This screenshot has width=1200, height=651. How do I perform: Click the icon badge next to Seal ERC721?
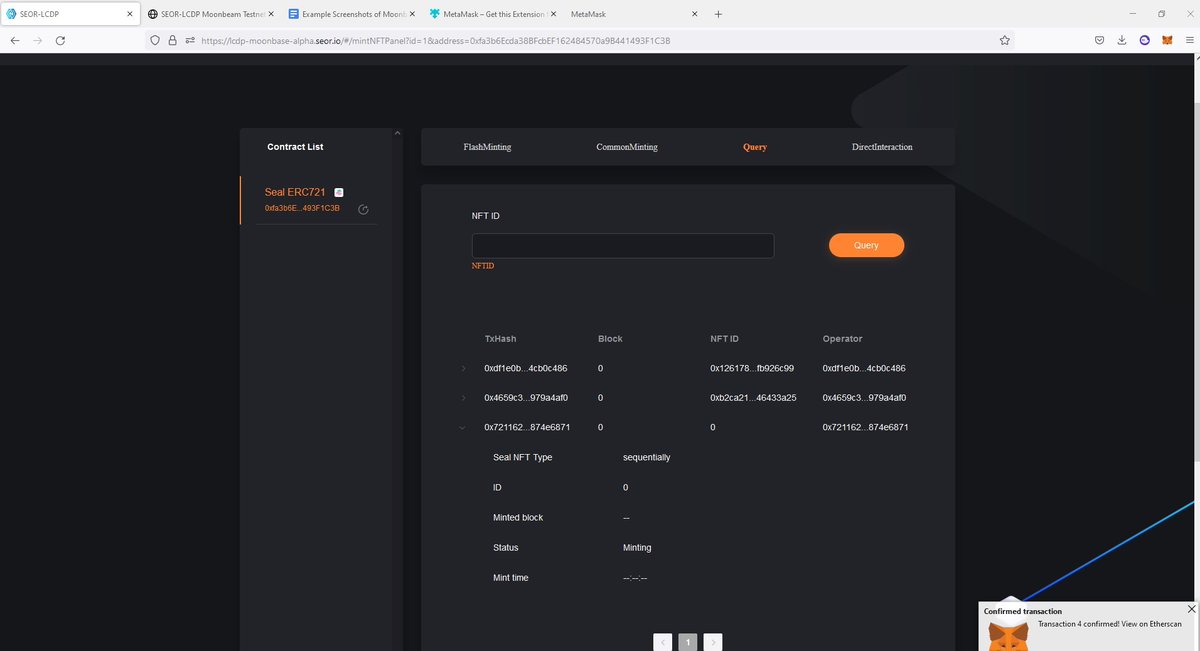pos(338,191)
